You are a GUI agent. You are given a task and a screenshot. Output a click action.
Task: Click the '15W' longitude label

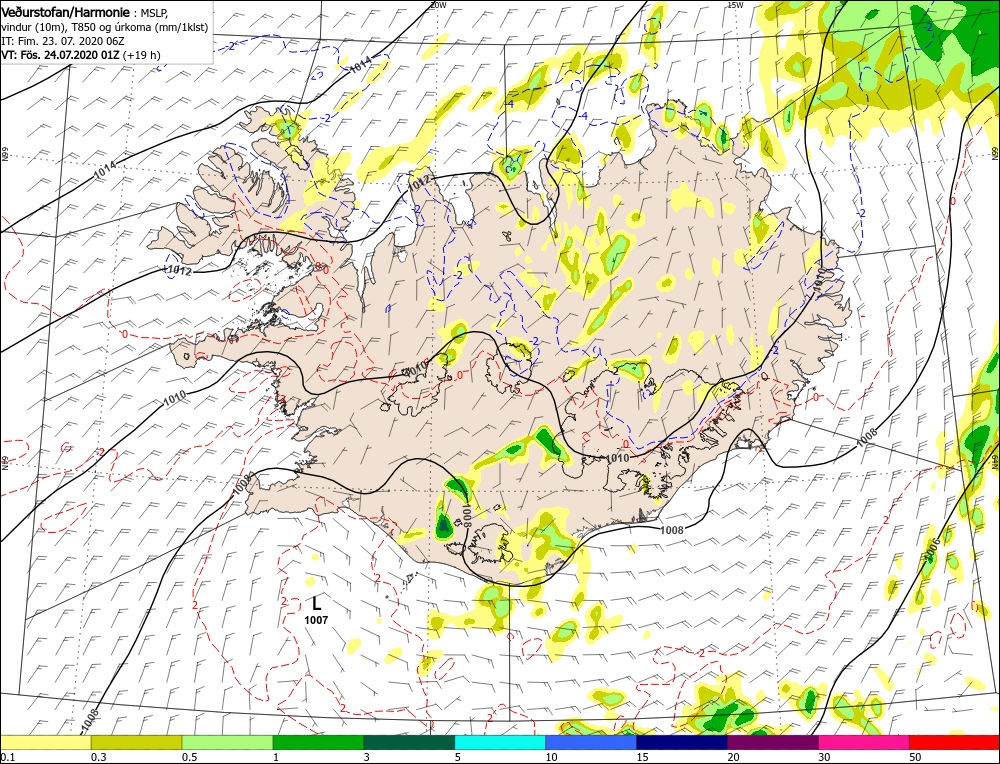(735, 4)
